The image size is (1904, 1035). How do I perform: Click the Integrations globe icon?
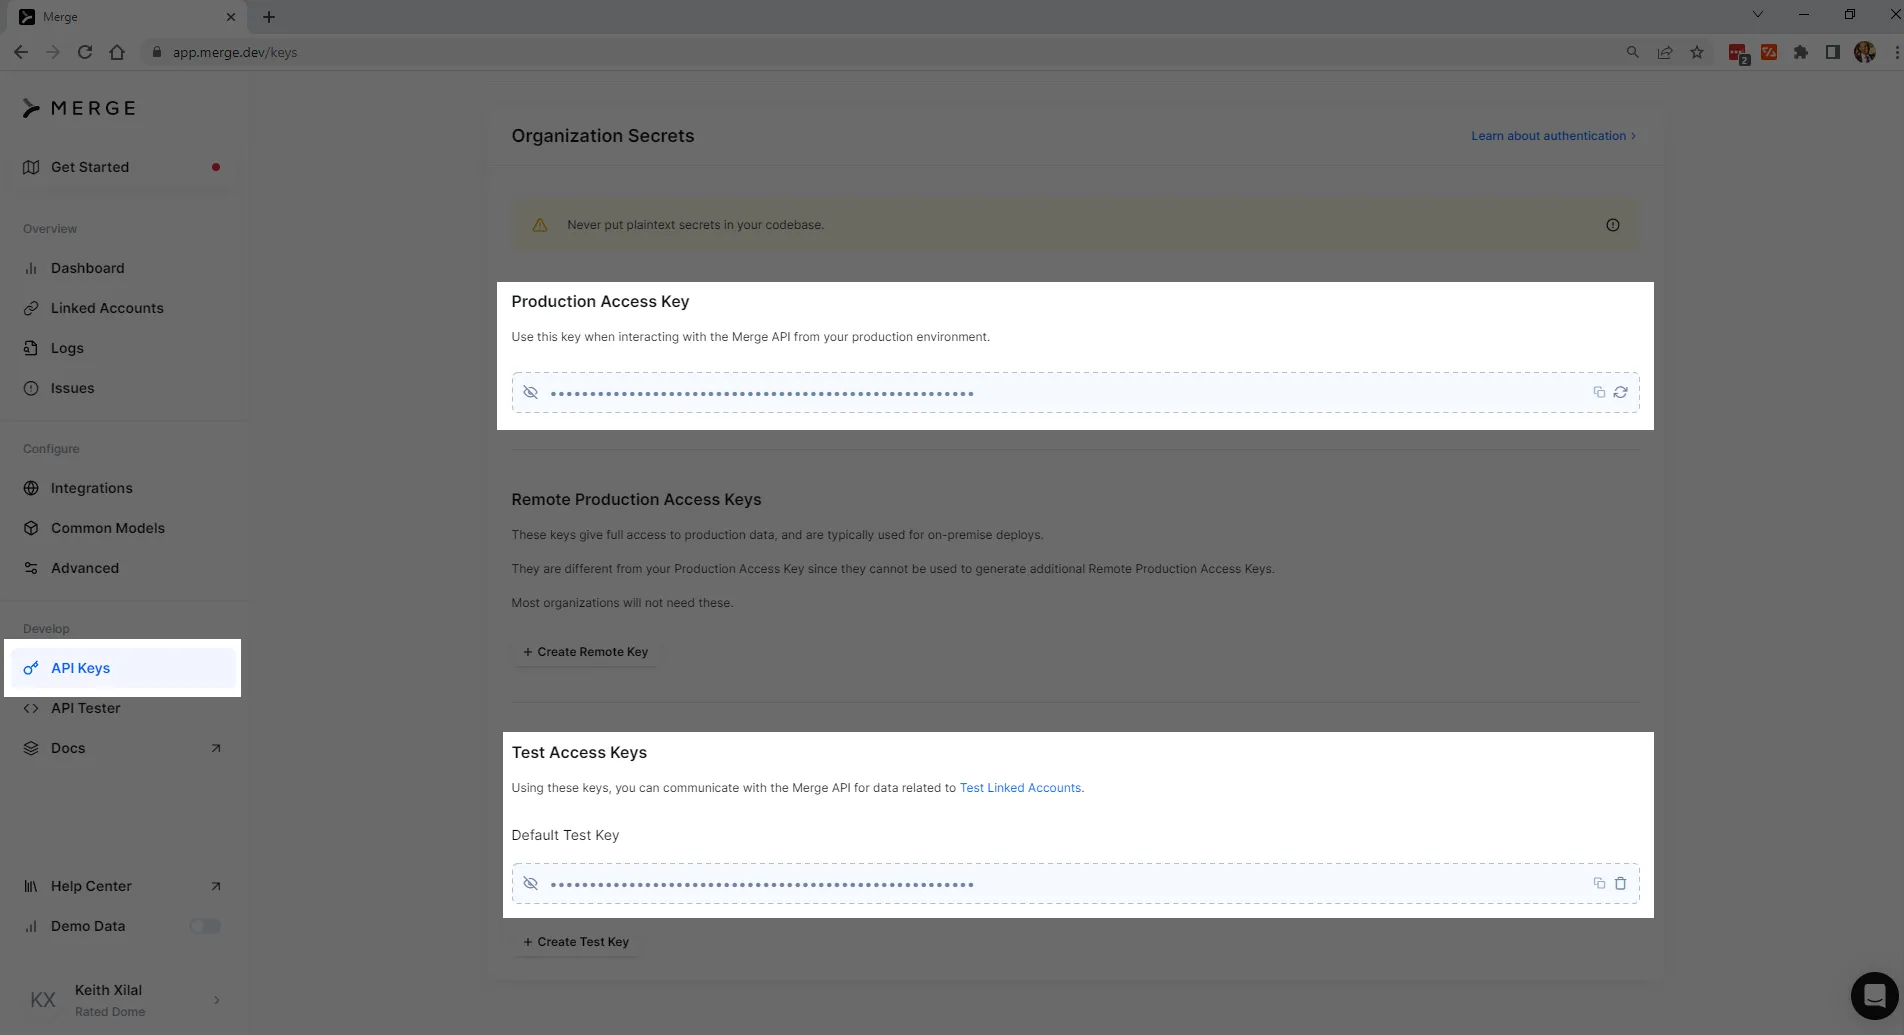[x=31, y=488]
